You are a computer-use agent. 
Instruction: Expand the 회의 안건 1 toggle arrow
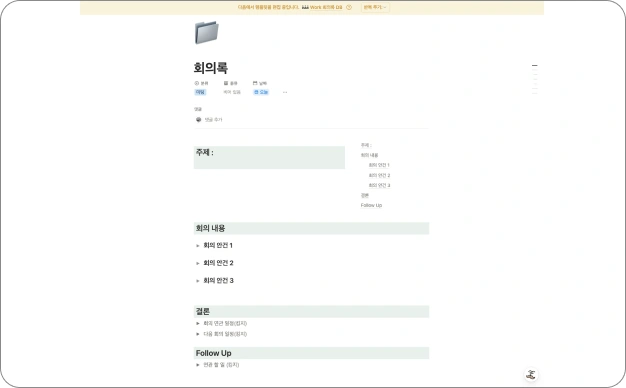pos(198,245)
